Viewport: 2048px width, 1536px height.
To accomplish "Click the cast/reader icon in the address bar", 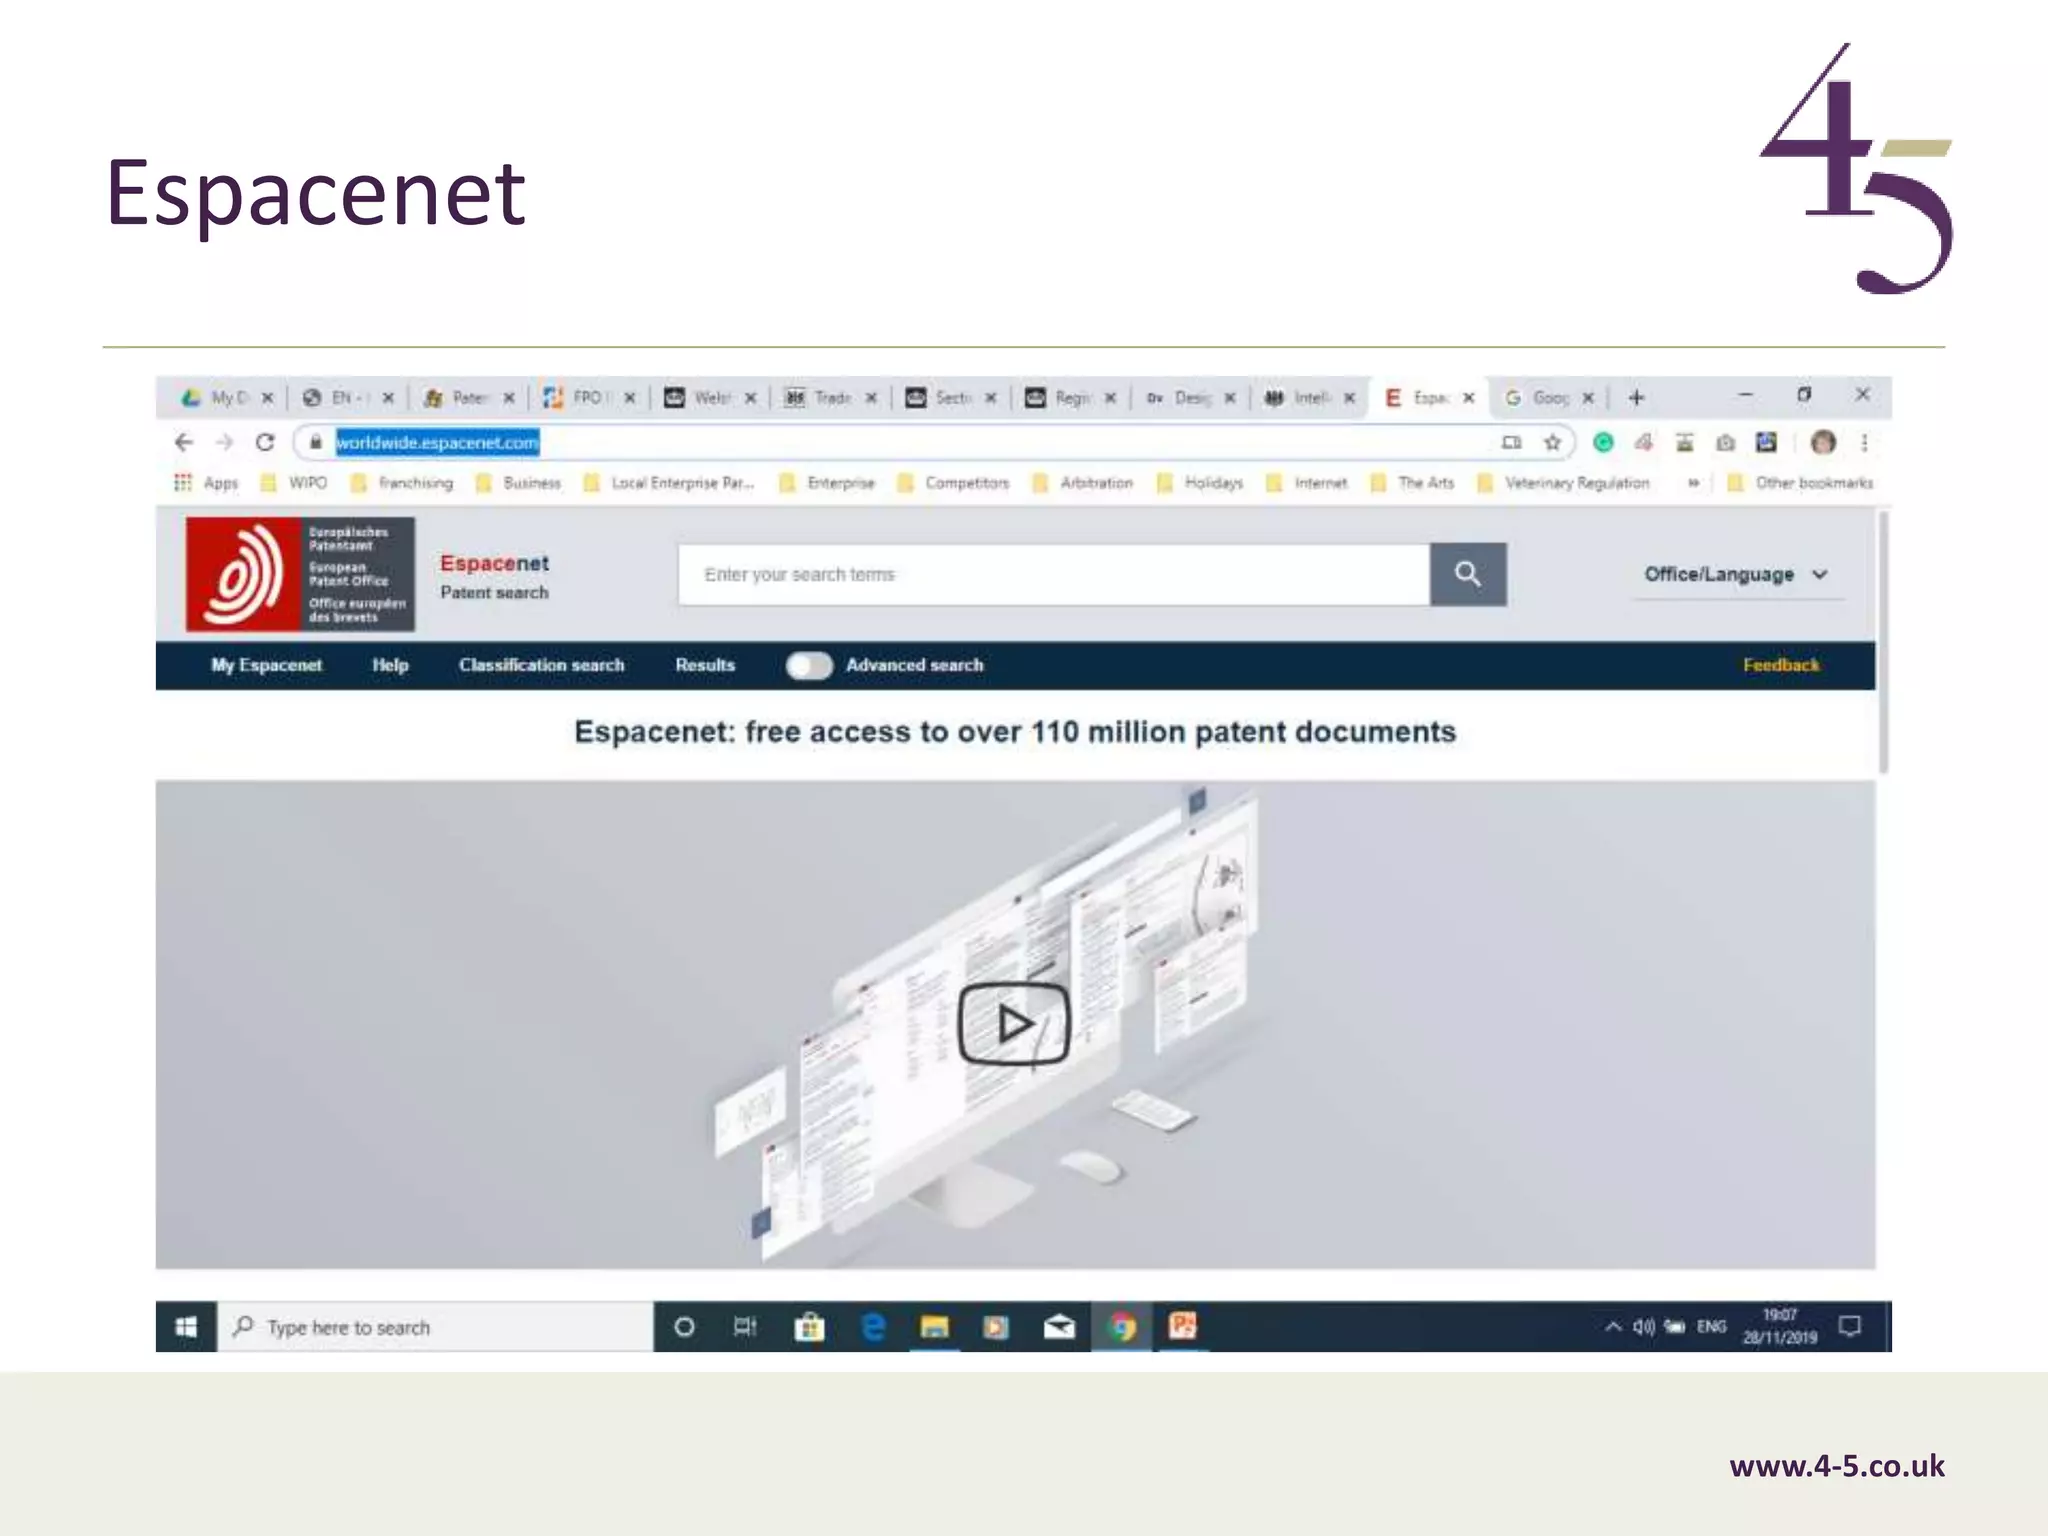I will [1511, 442].
